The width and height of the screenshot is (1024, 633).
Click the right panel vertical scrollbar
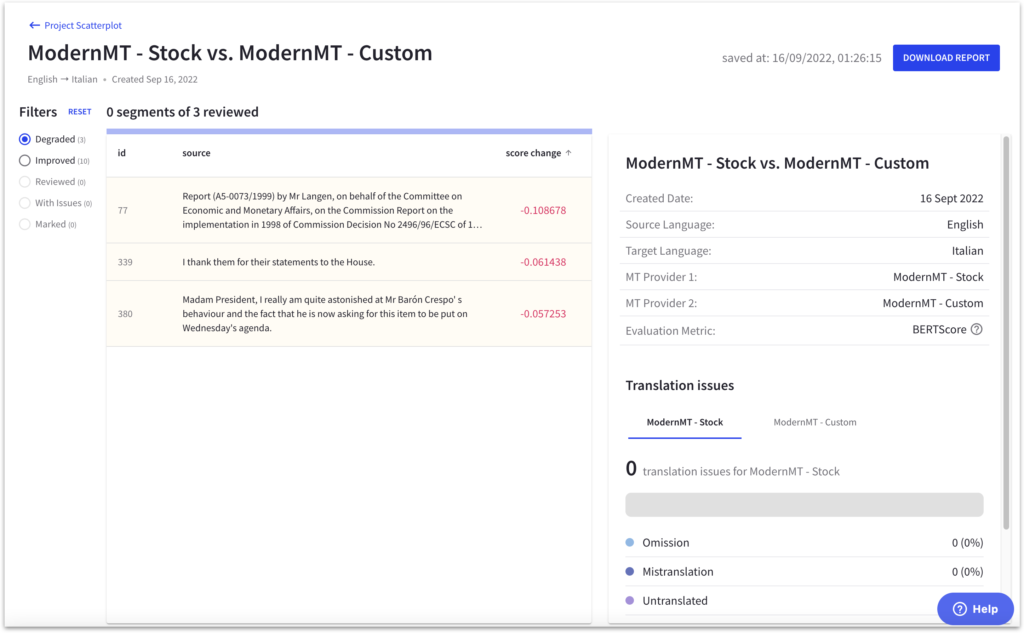click(1006, 332)
